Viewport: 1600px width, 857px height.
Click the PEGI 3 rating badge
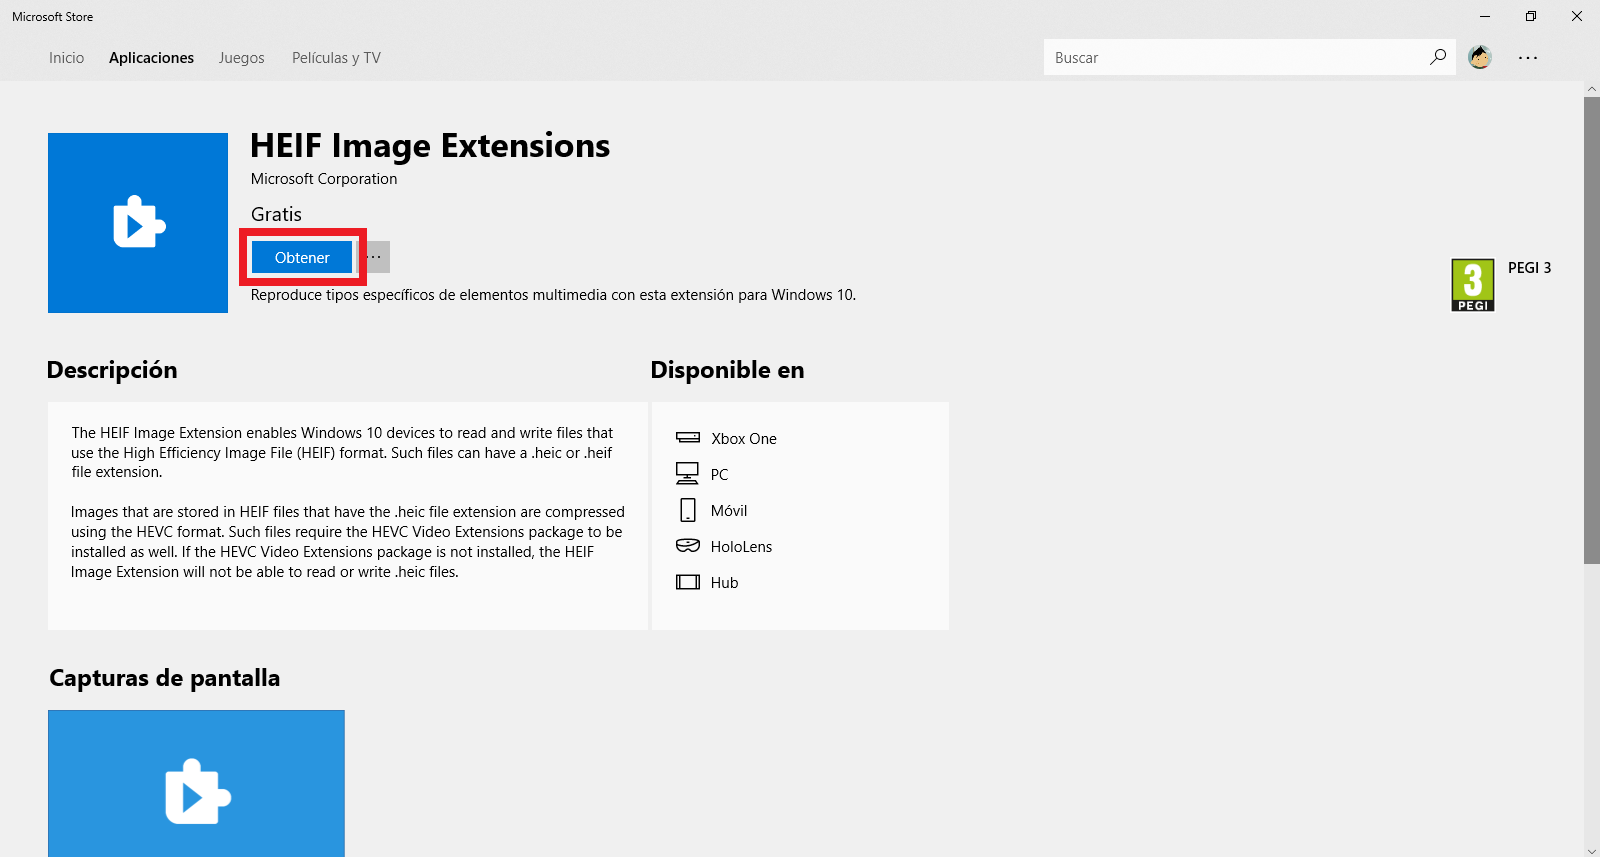1473,285
